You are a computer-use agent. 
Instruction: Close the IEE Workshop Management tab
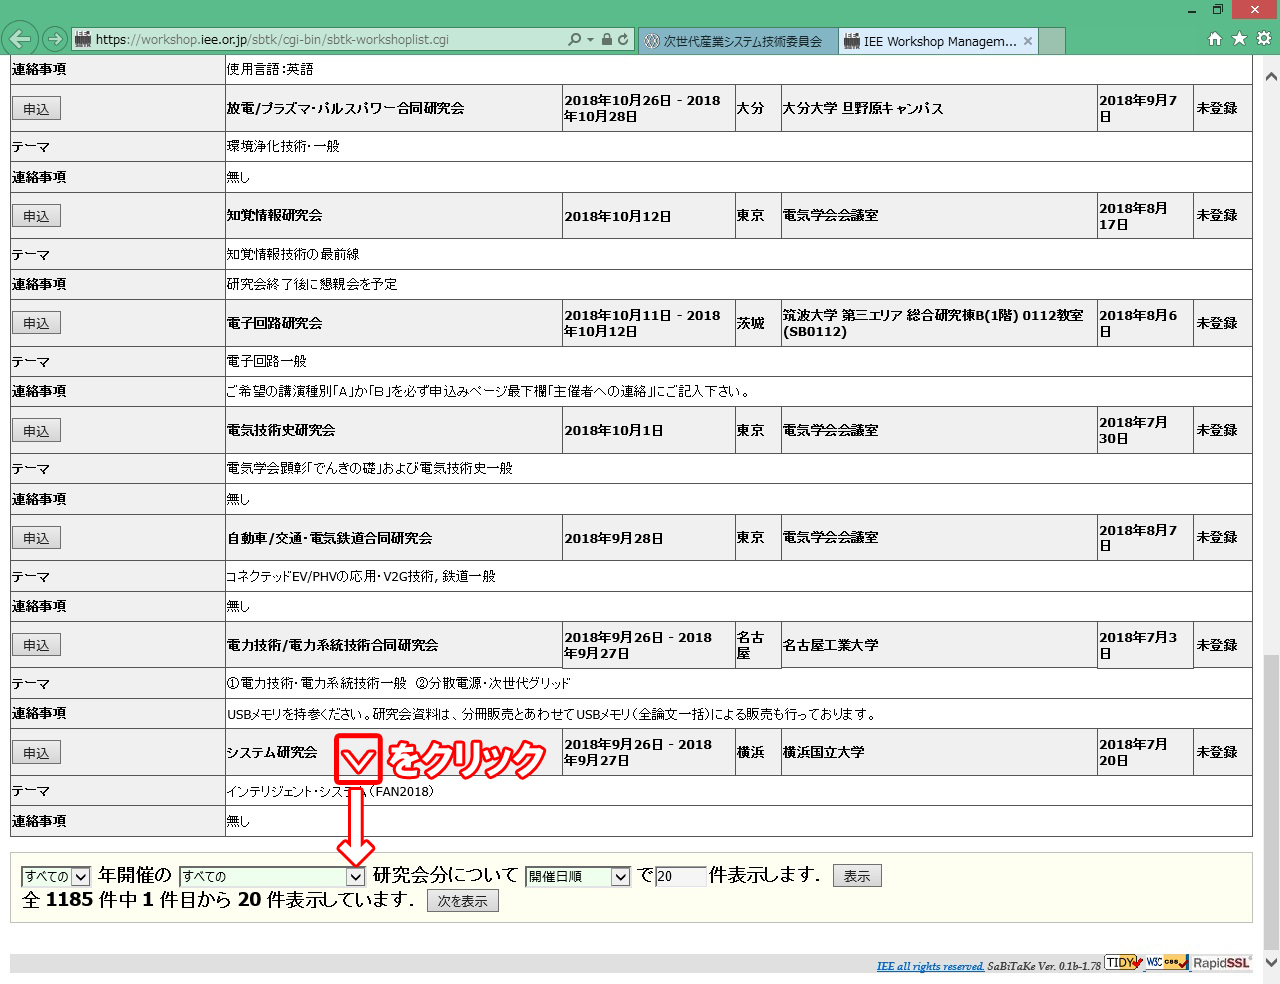click(x=1028, y=41)
